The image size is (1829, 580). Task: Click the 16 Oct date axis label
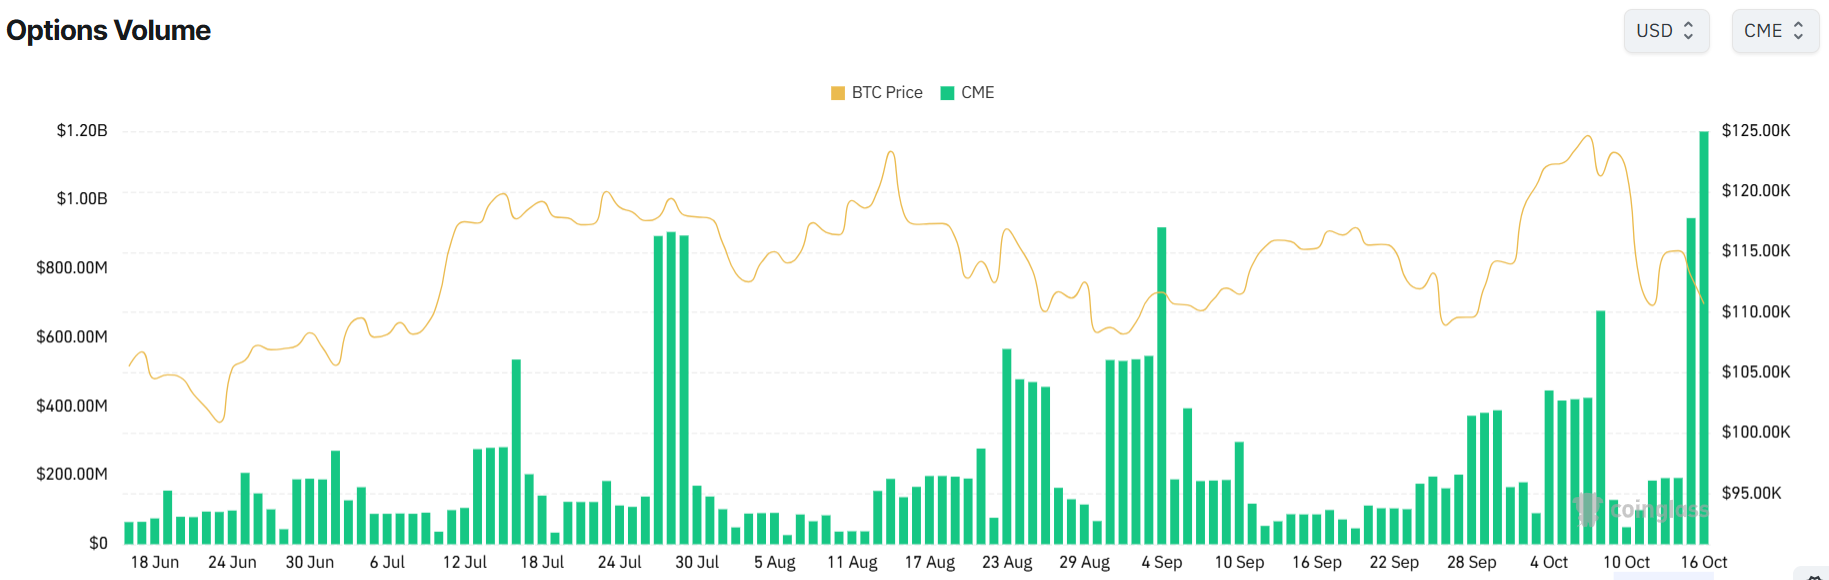(1704, 562)
